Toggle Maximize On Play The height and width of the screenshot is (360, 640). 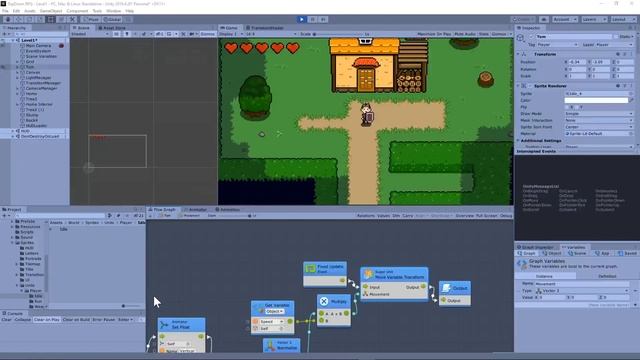click(434, 34)
